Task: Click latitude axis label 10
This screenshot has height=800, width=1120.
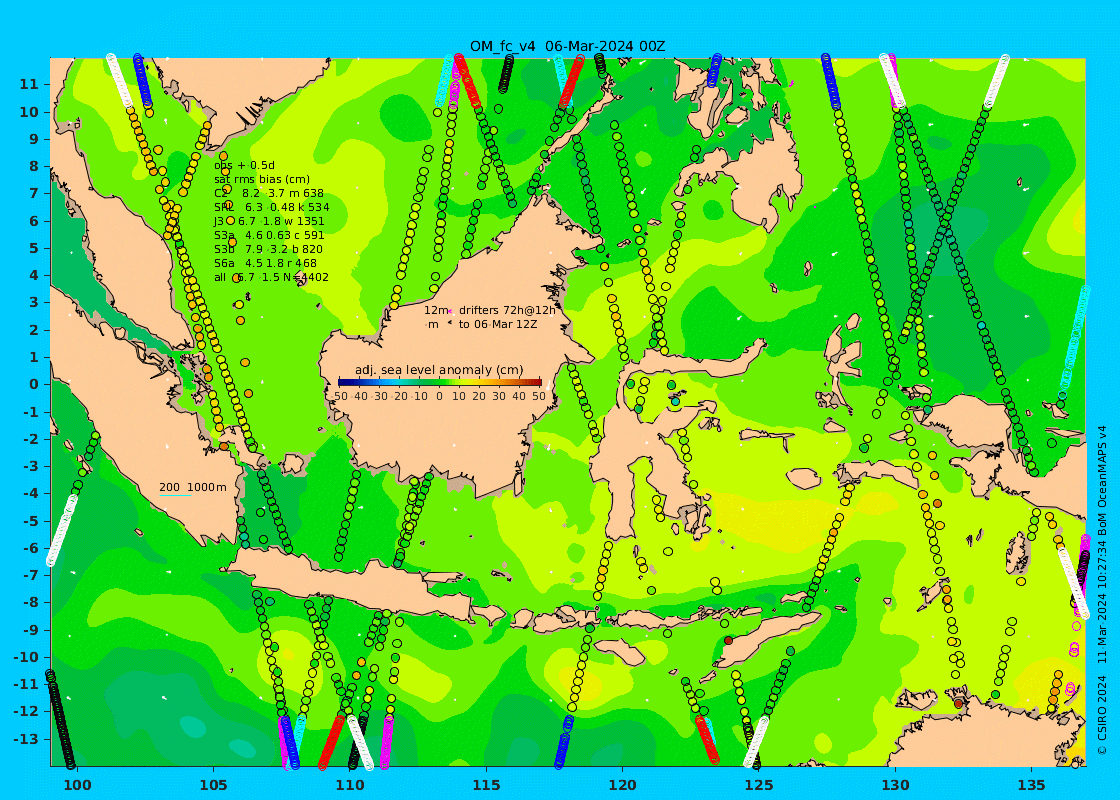Action: point(29,111)
